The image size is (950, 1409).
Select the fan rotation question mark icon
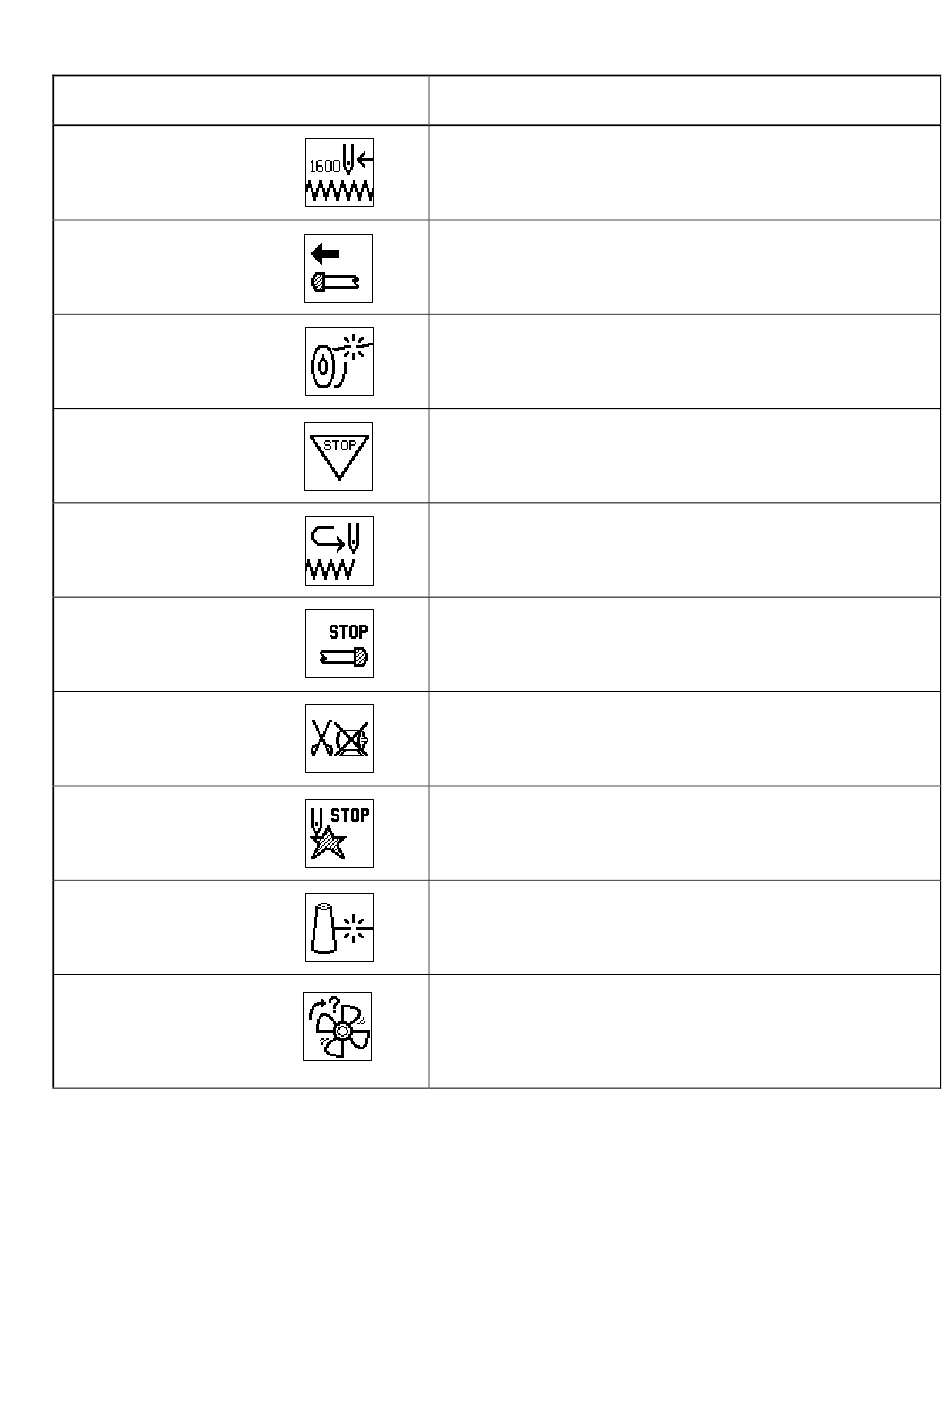click(338, 1026)
